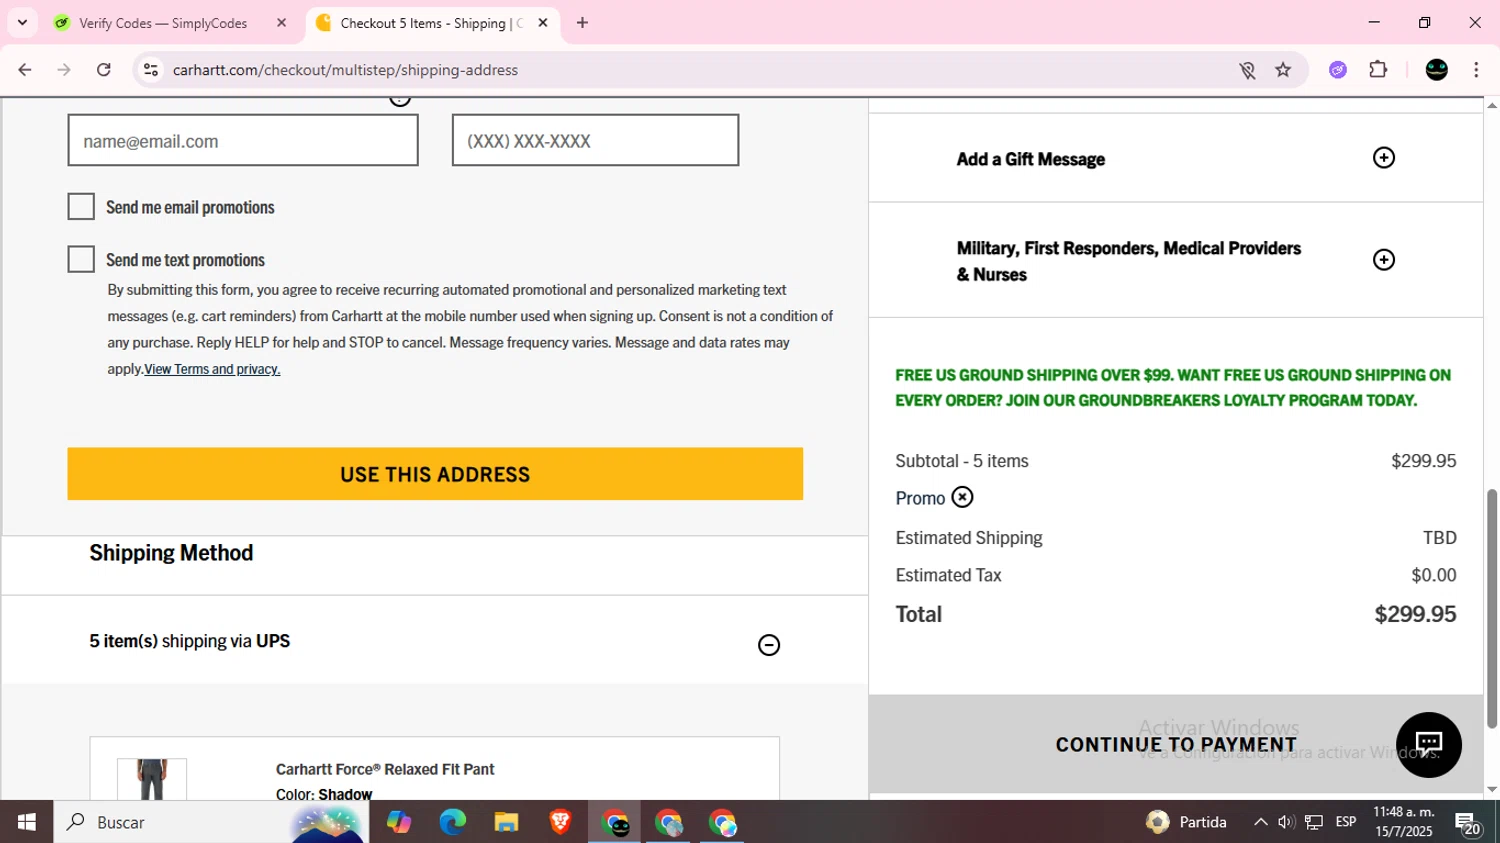This screenshot has height=843, width=1500.
Task: Open the Extensions puzzle icon
Action: 1378,70
